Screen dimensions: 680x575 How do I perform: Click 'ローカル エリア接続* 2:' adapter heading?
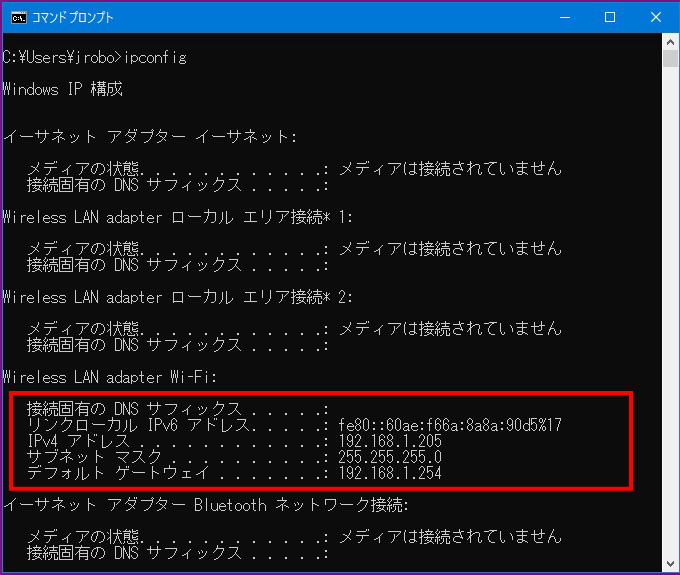pyautogui.click(x=177, y=297)
